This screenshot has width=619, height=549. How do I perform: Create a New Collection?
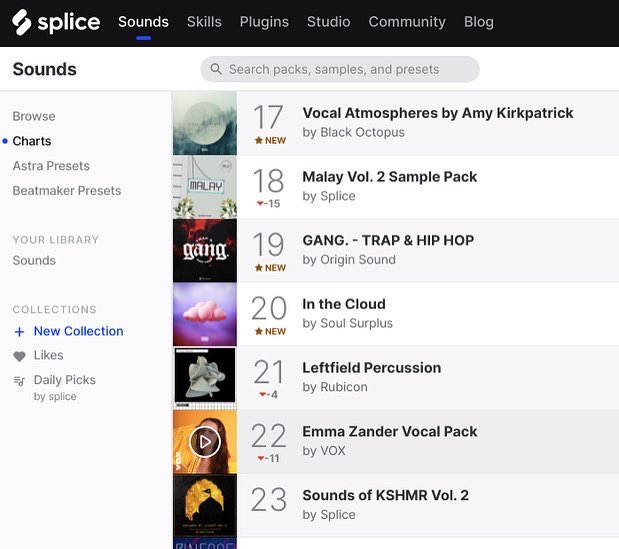click(x=78, y=331)
